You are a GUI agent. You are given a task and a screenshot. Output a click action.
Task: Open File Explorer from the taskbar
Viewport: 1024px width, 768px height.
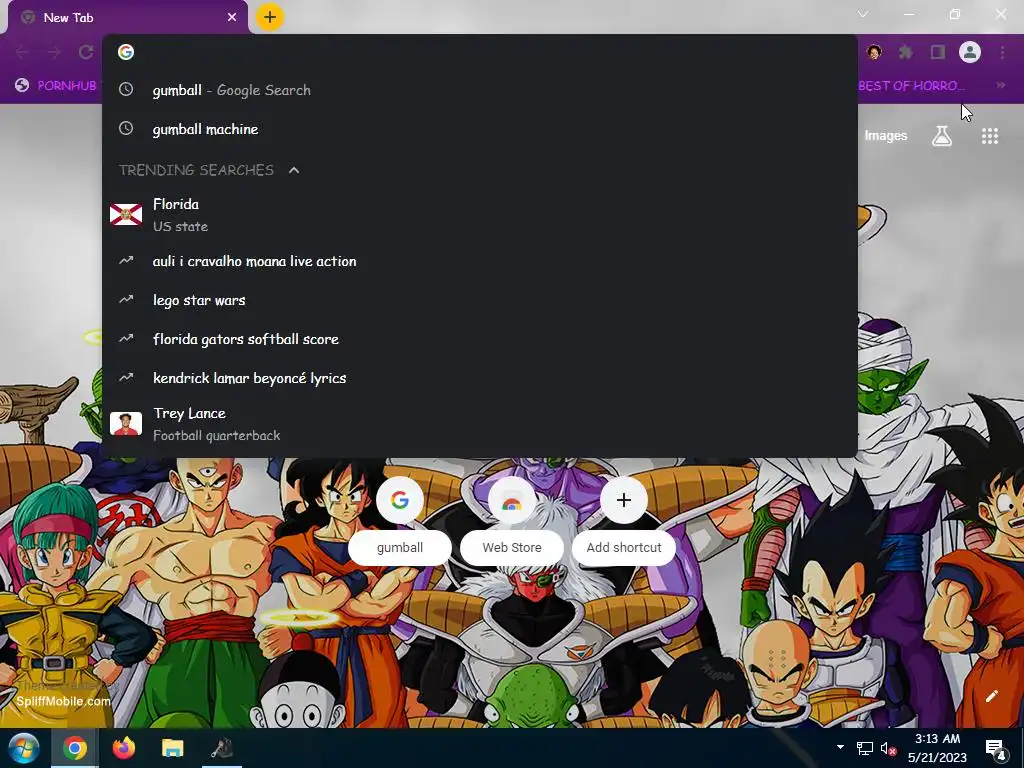[x=172, y=748]
